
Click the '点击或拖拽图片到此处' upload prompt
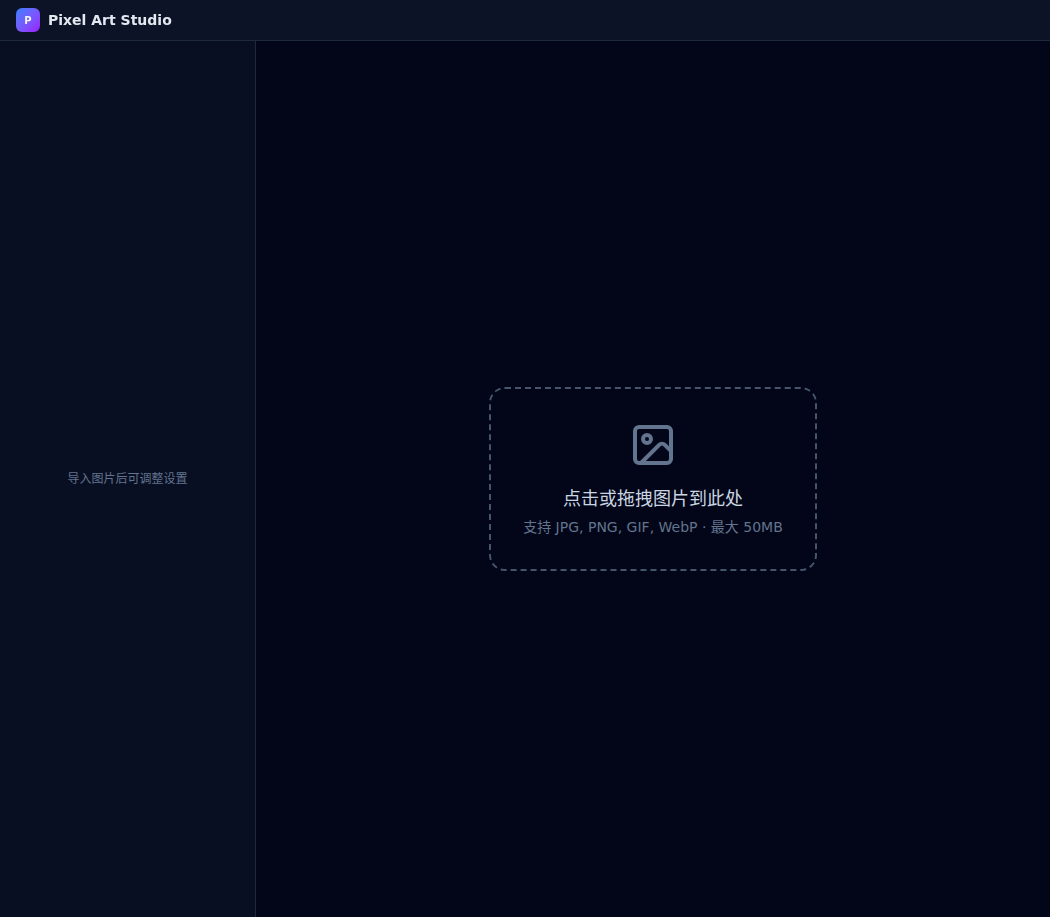coord(653,498)
